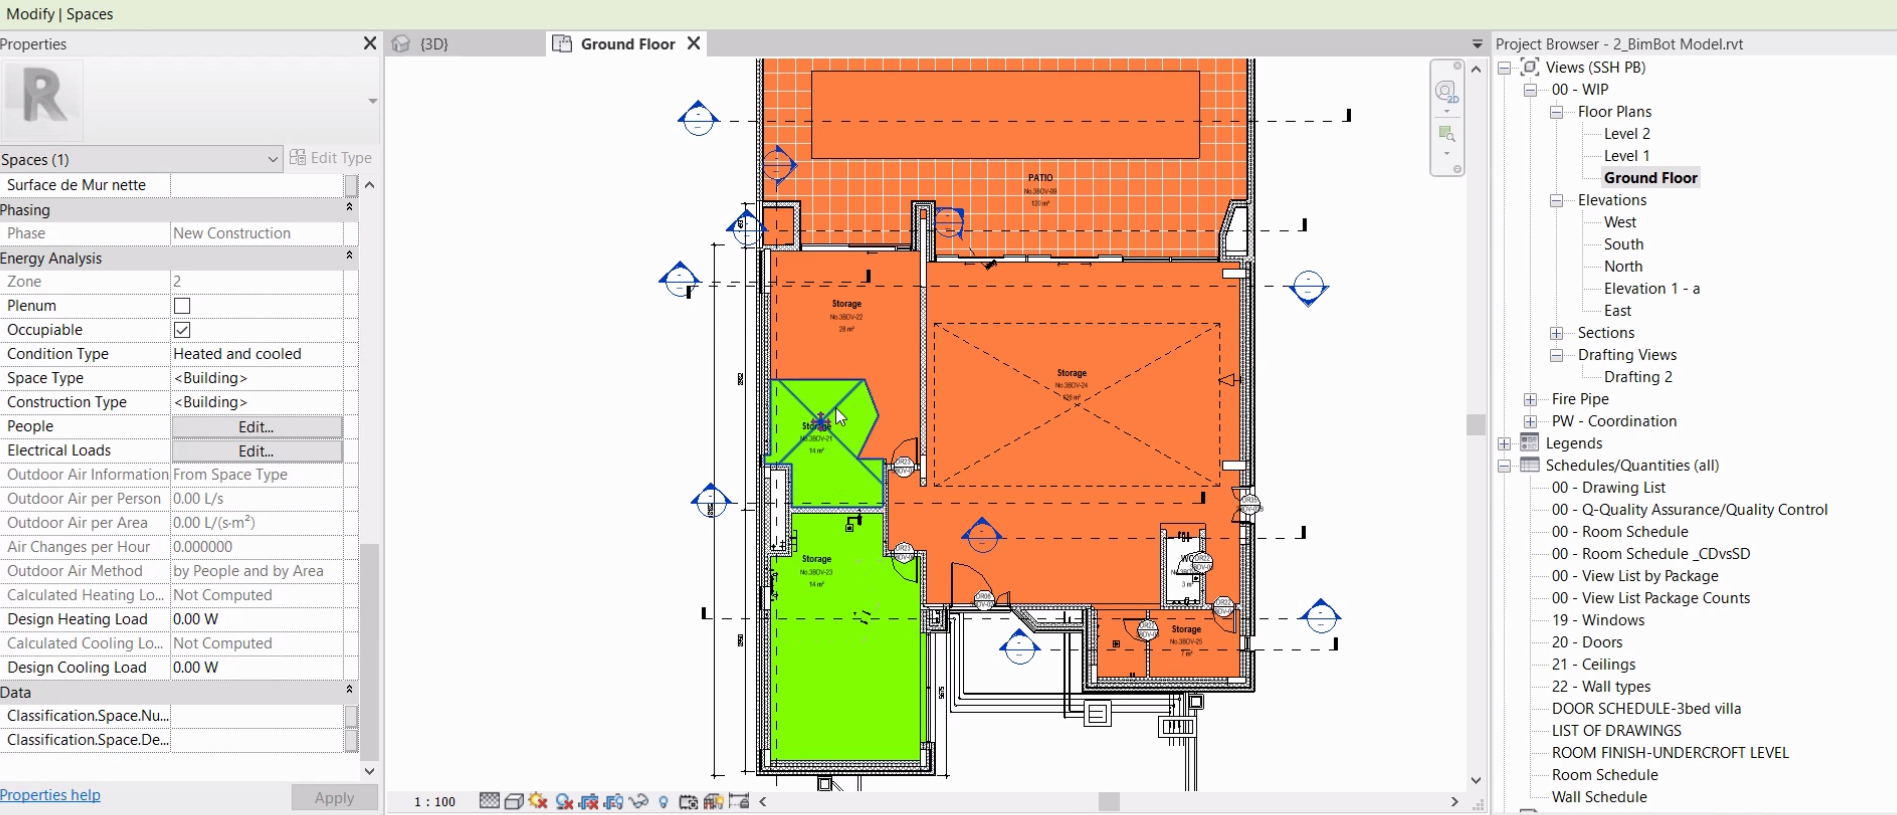Click Reveal Hidden Elements lightbulb icon
1897x815 pixels.
pos(663,802)
